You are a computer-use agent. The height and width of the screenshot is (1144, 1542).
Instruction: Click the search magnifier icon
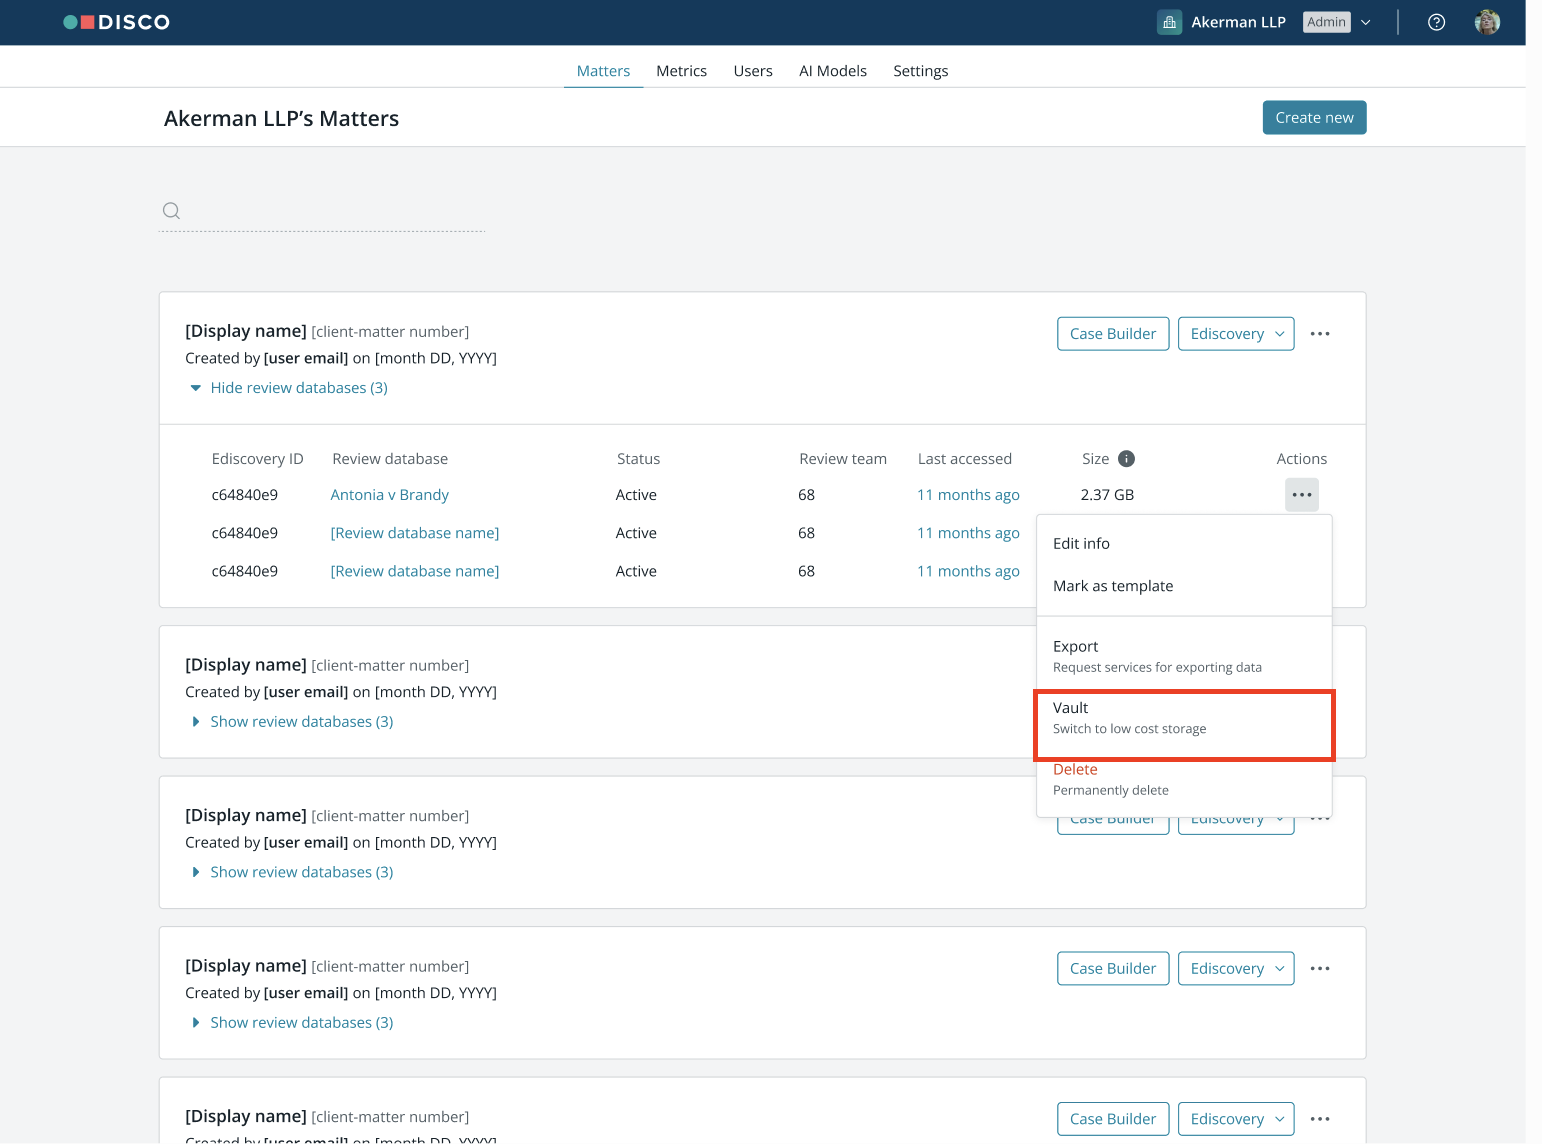pyautogui.click(x=171, y=210)
